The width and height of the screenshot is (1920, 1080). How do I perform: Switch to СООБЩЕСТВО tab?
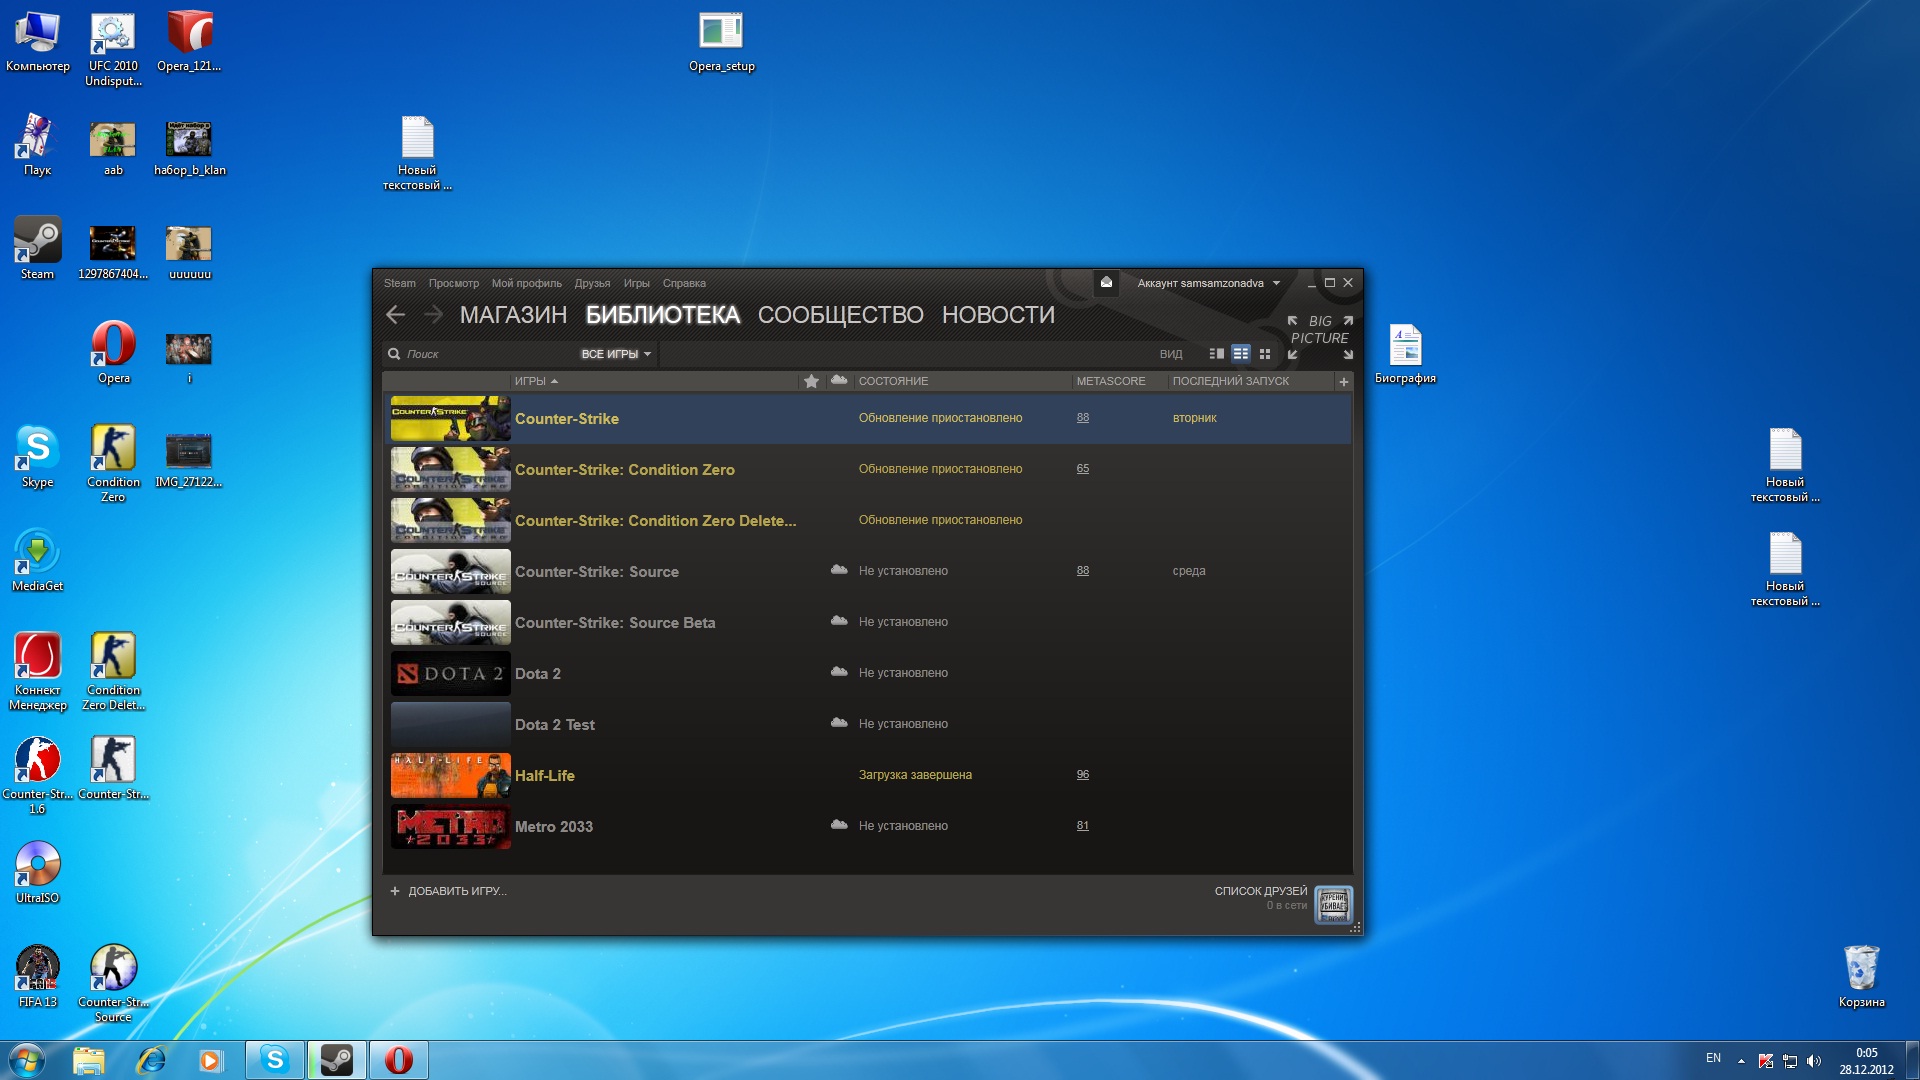(840, 315)
